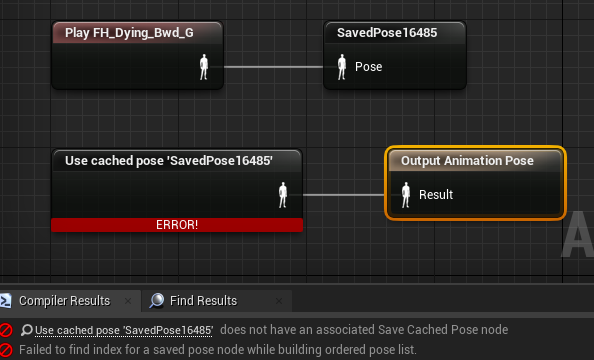Viewport: 594px width, 360px height.
Task: Click wire between Play FH_Dying_Bwd_G and SavedPose16485
Action: 274,67
